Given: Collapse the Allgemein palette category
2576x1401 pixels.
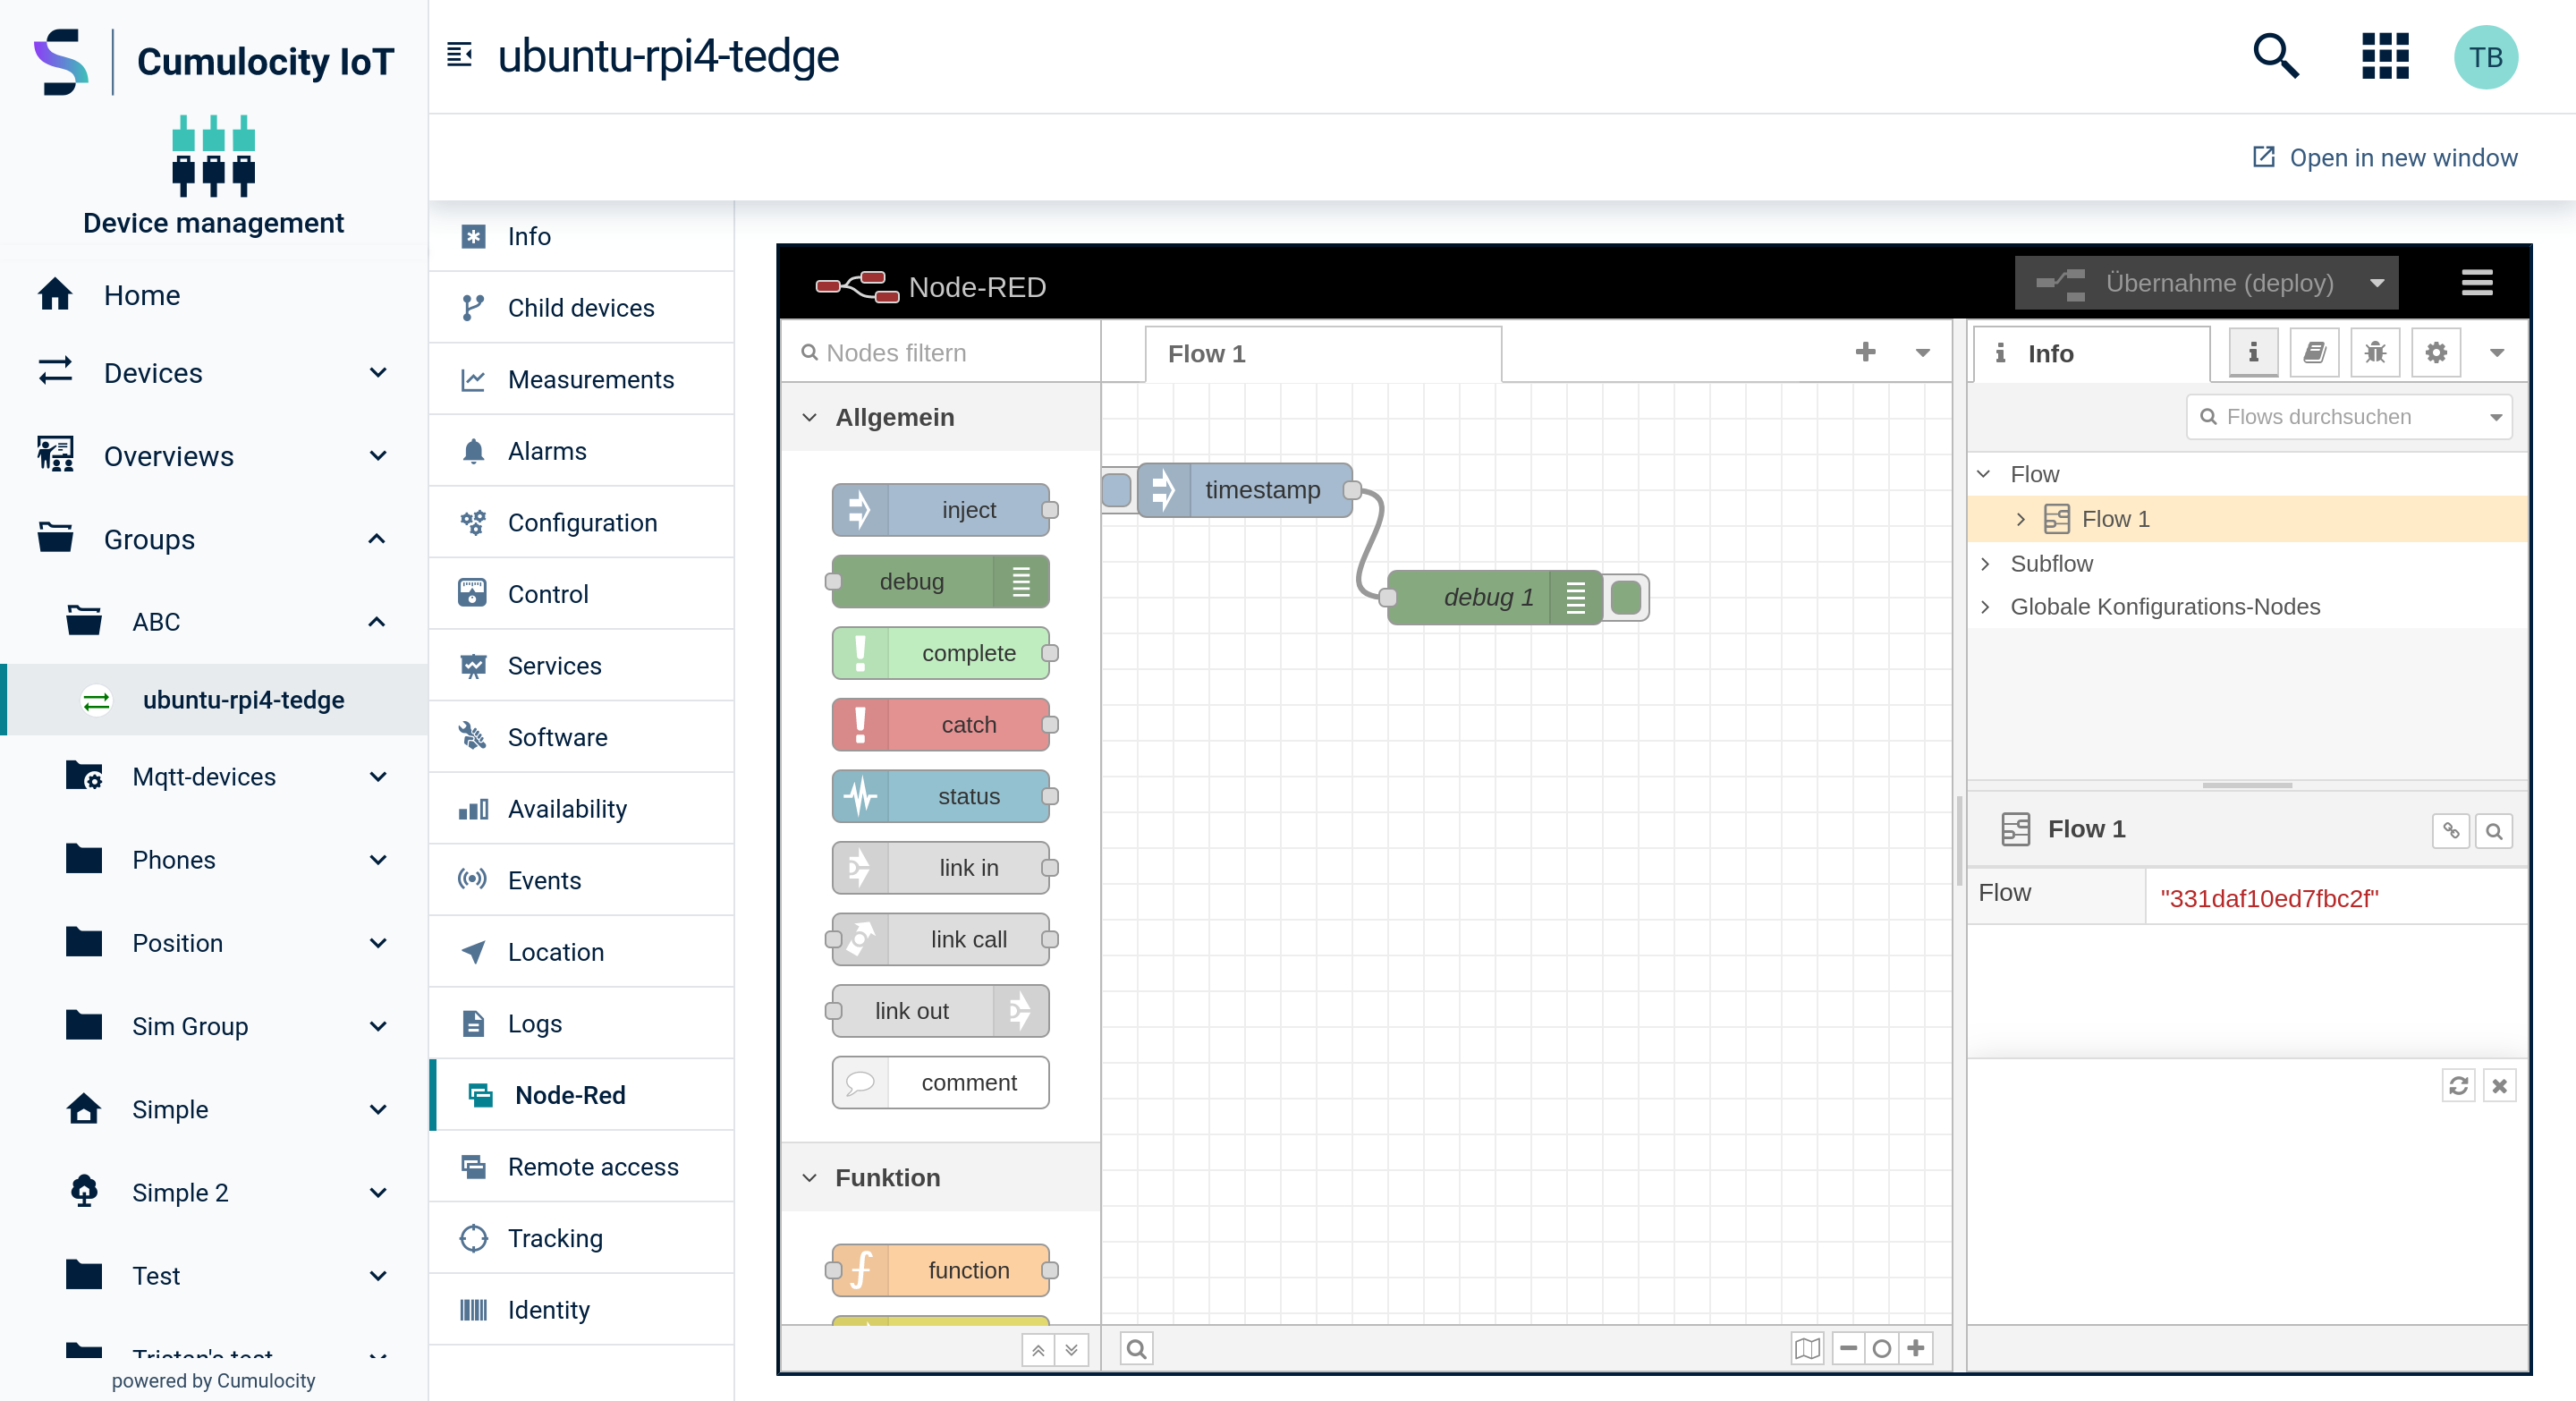Looking at the screenshot, I should point(809,417).
